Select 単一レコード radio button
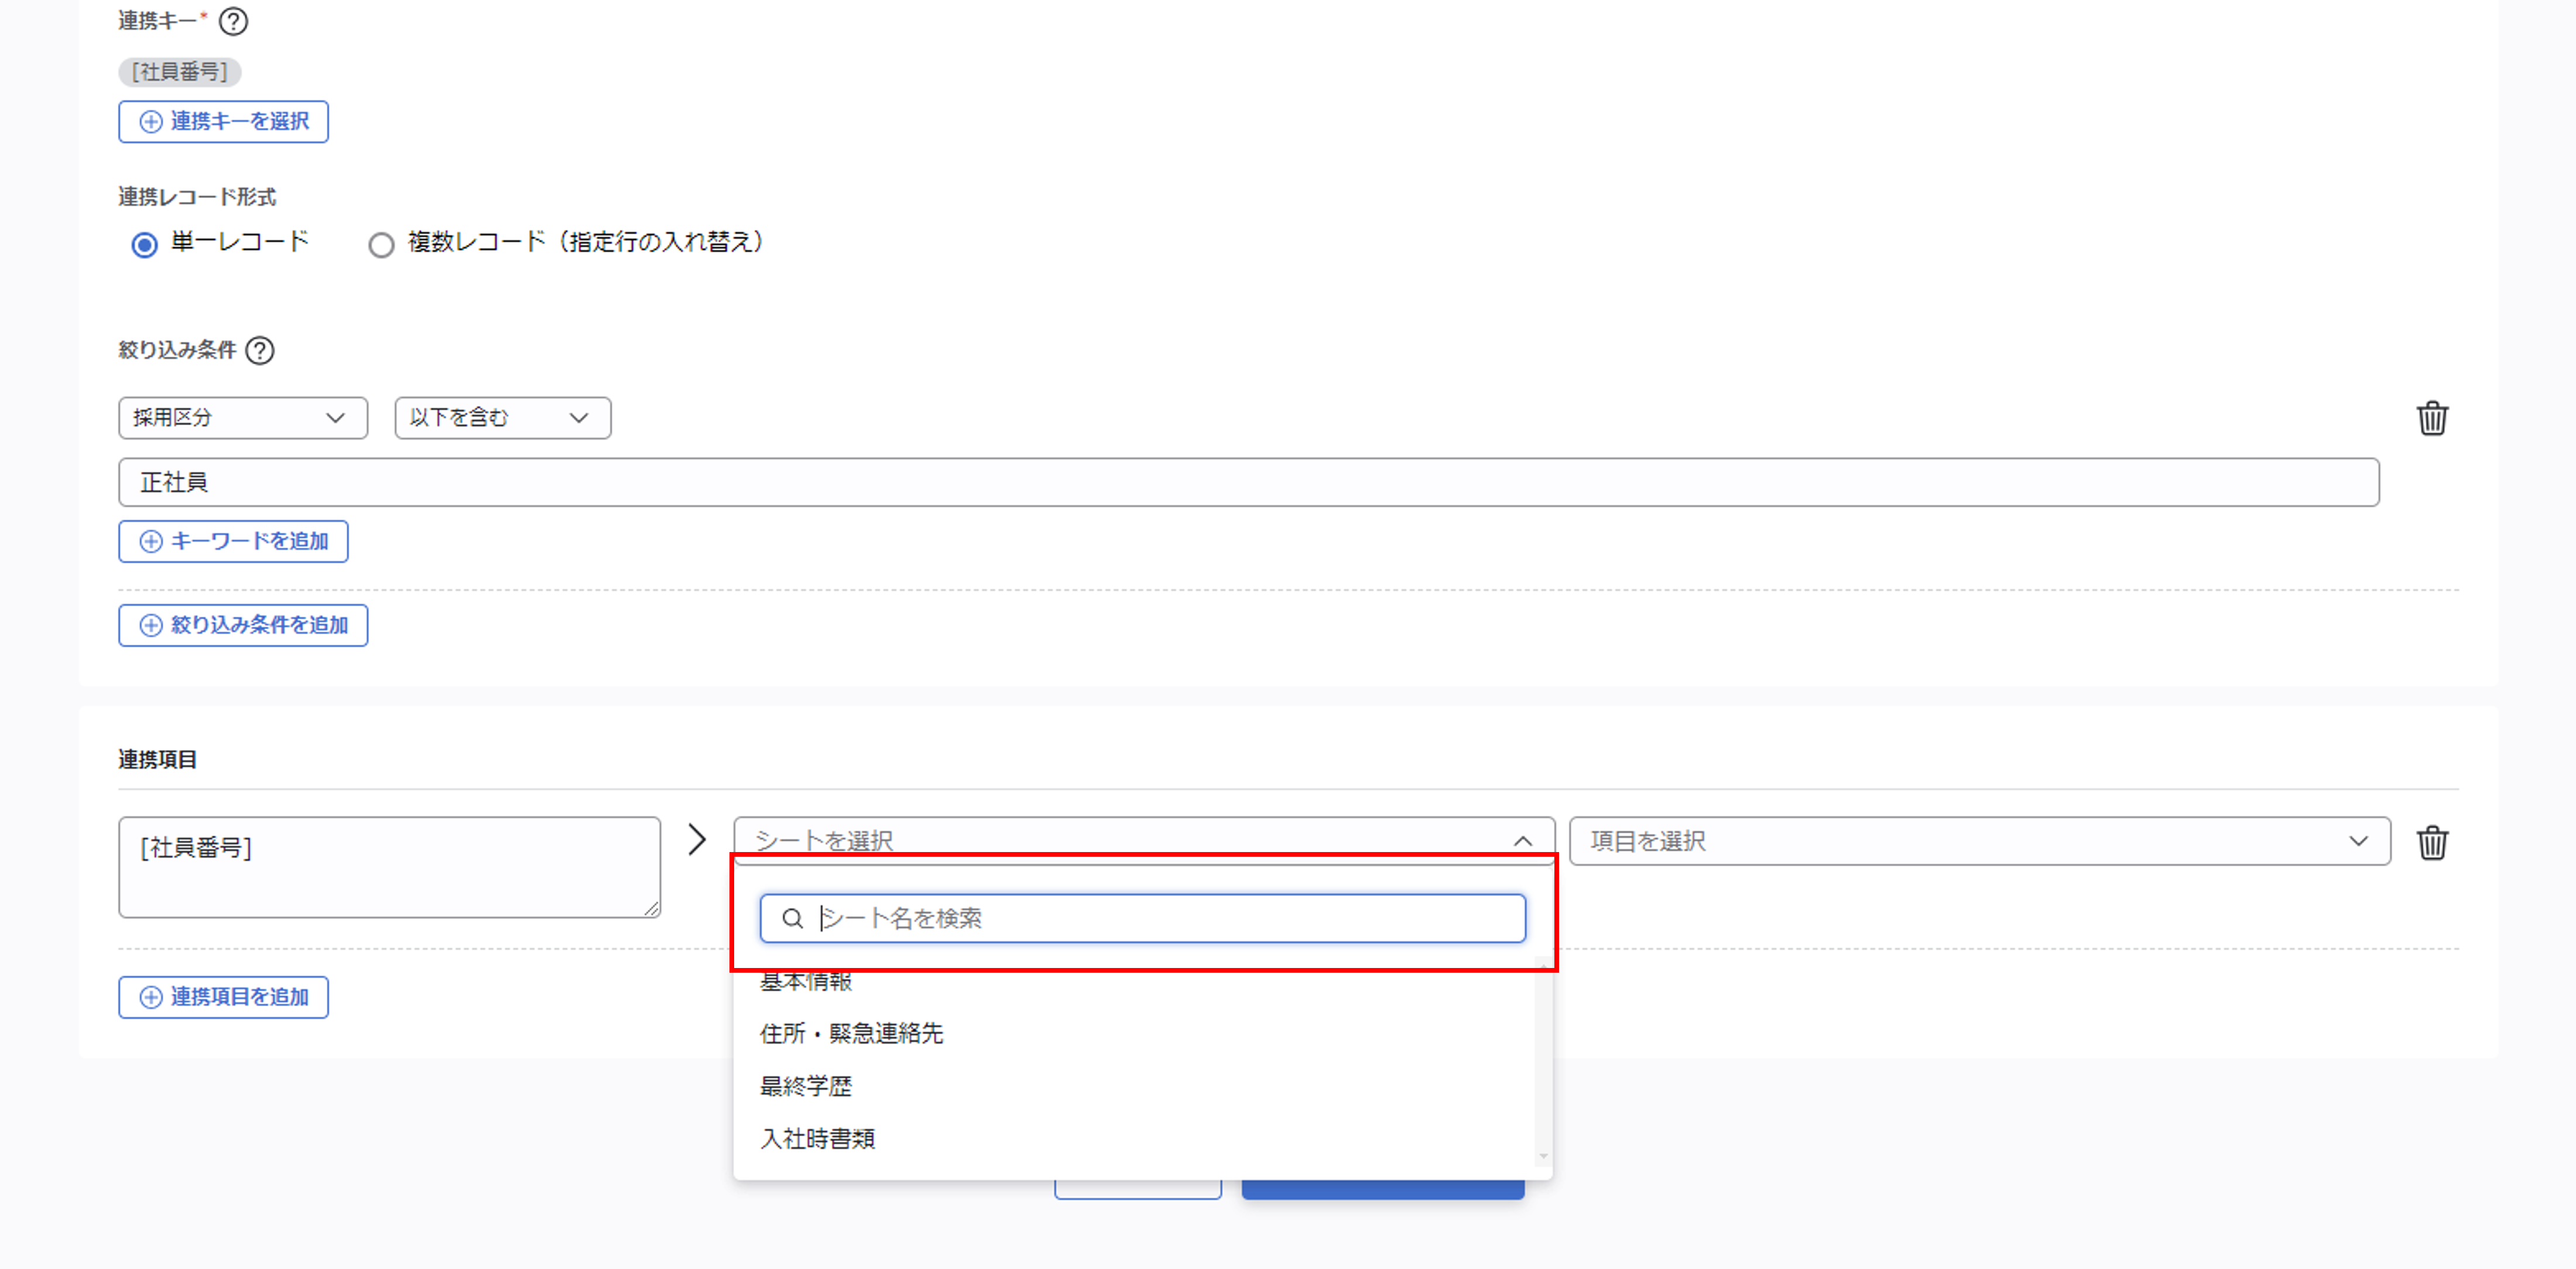The image size is (2576, 1269). (144, 244)
